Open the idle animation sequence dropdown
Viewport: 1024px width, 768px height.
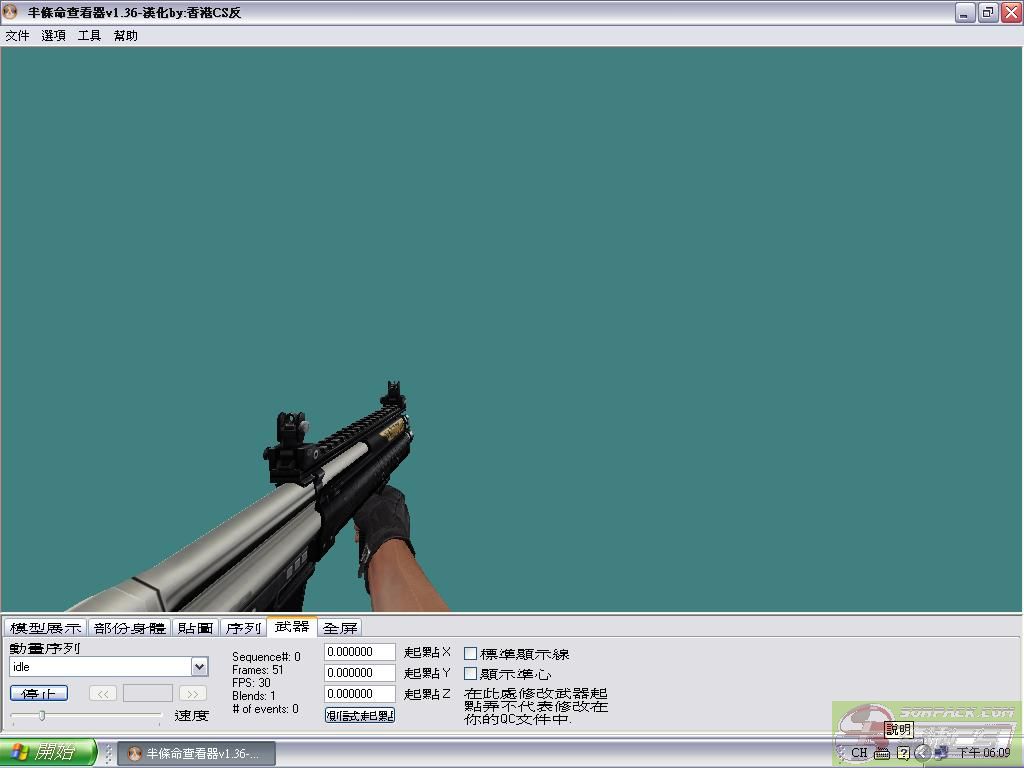click(199, 667)
